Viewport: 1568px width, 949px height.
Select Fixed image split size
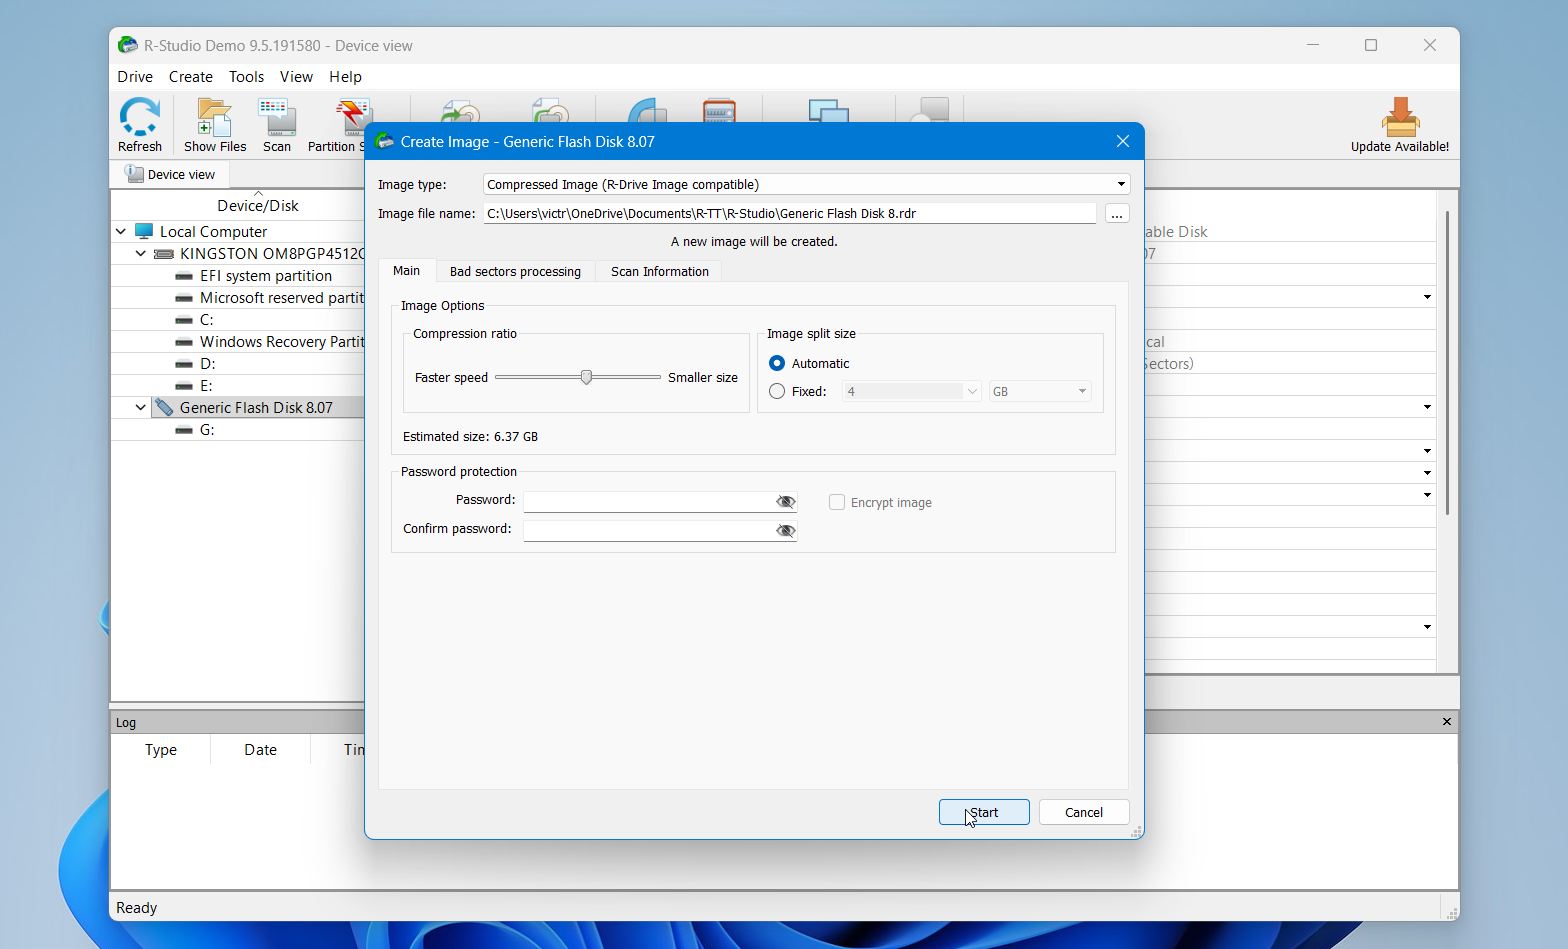(x=777, y=391)
